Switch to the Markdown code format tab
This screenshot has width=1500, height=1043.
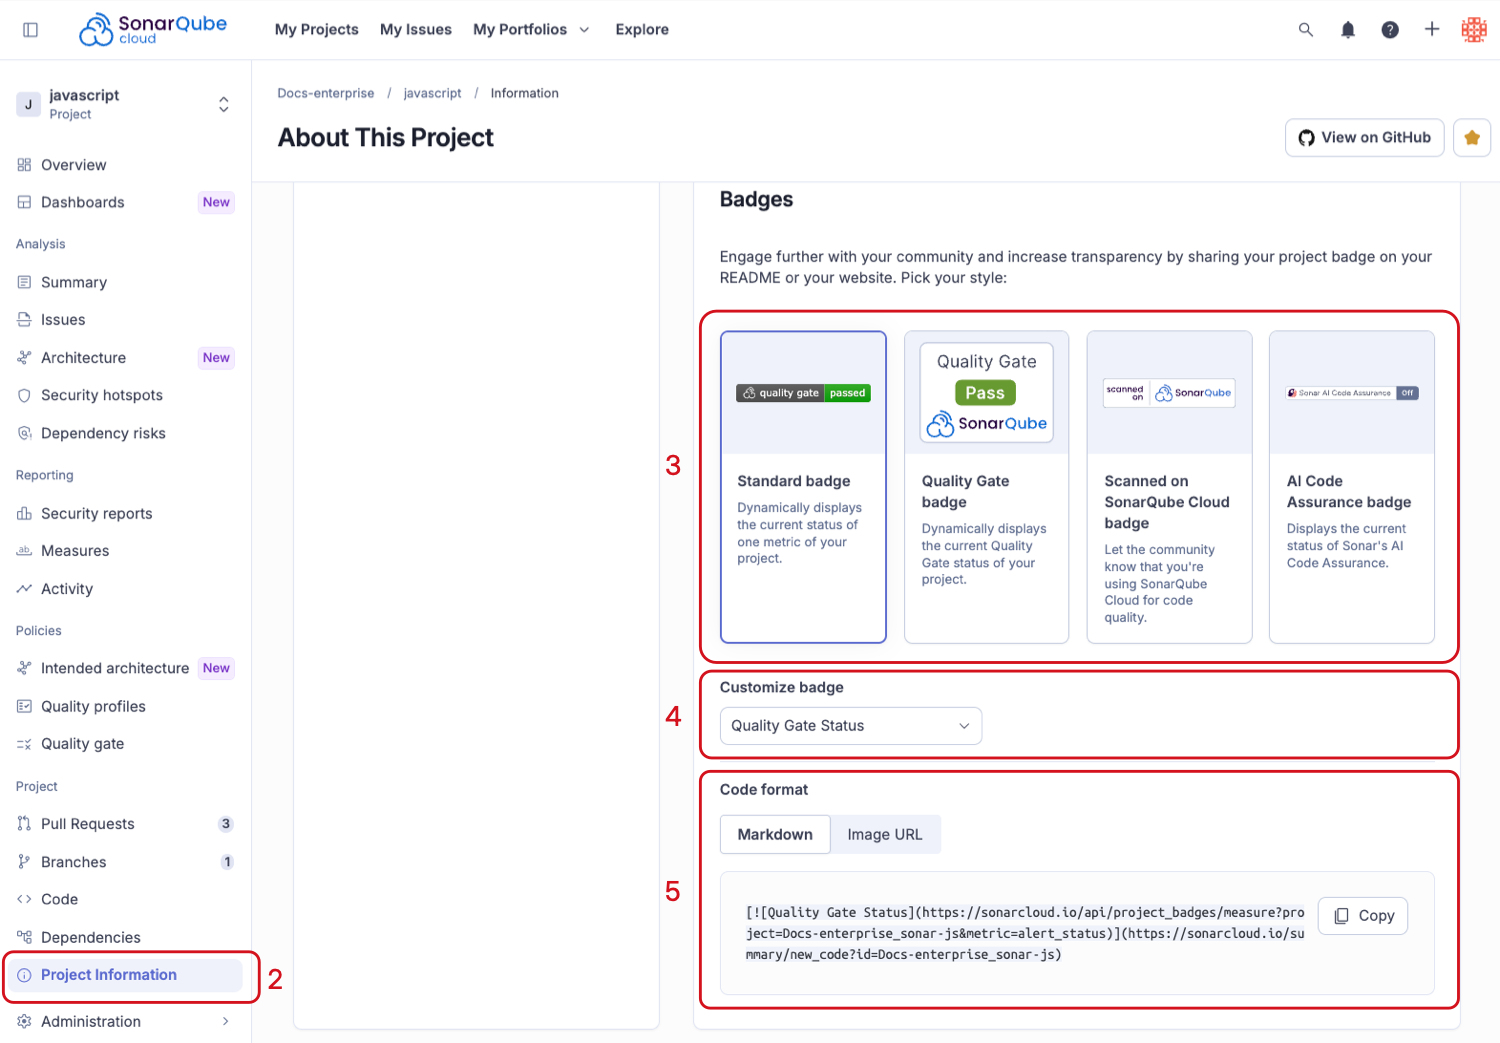click(x=775, y=834)
